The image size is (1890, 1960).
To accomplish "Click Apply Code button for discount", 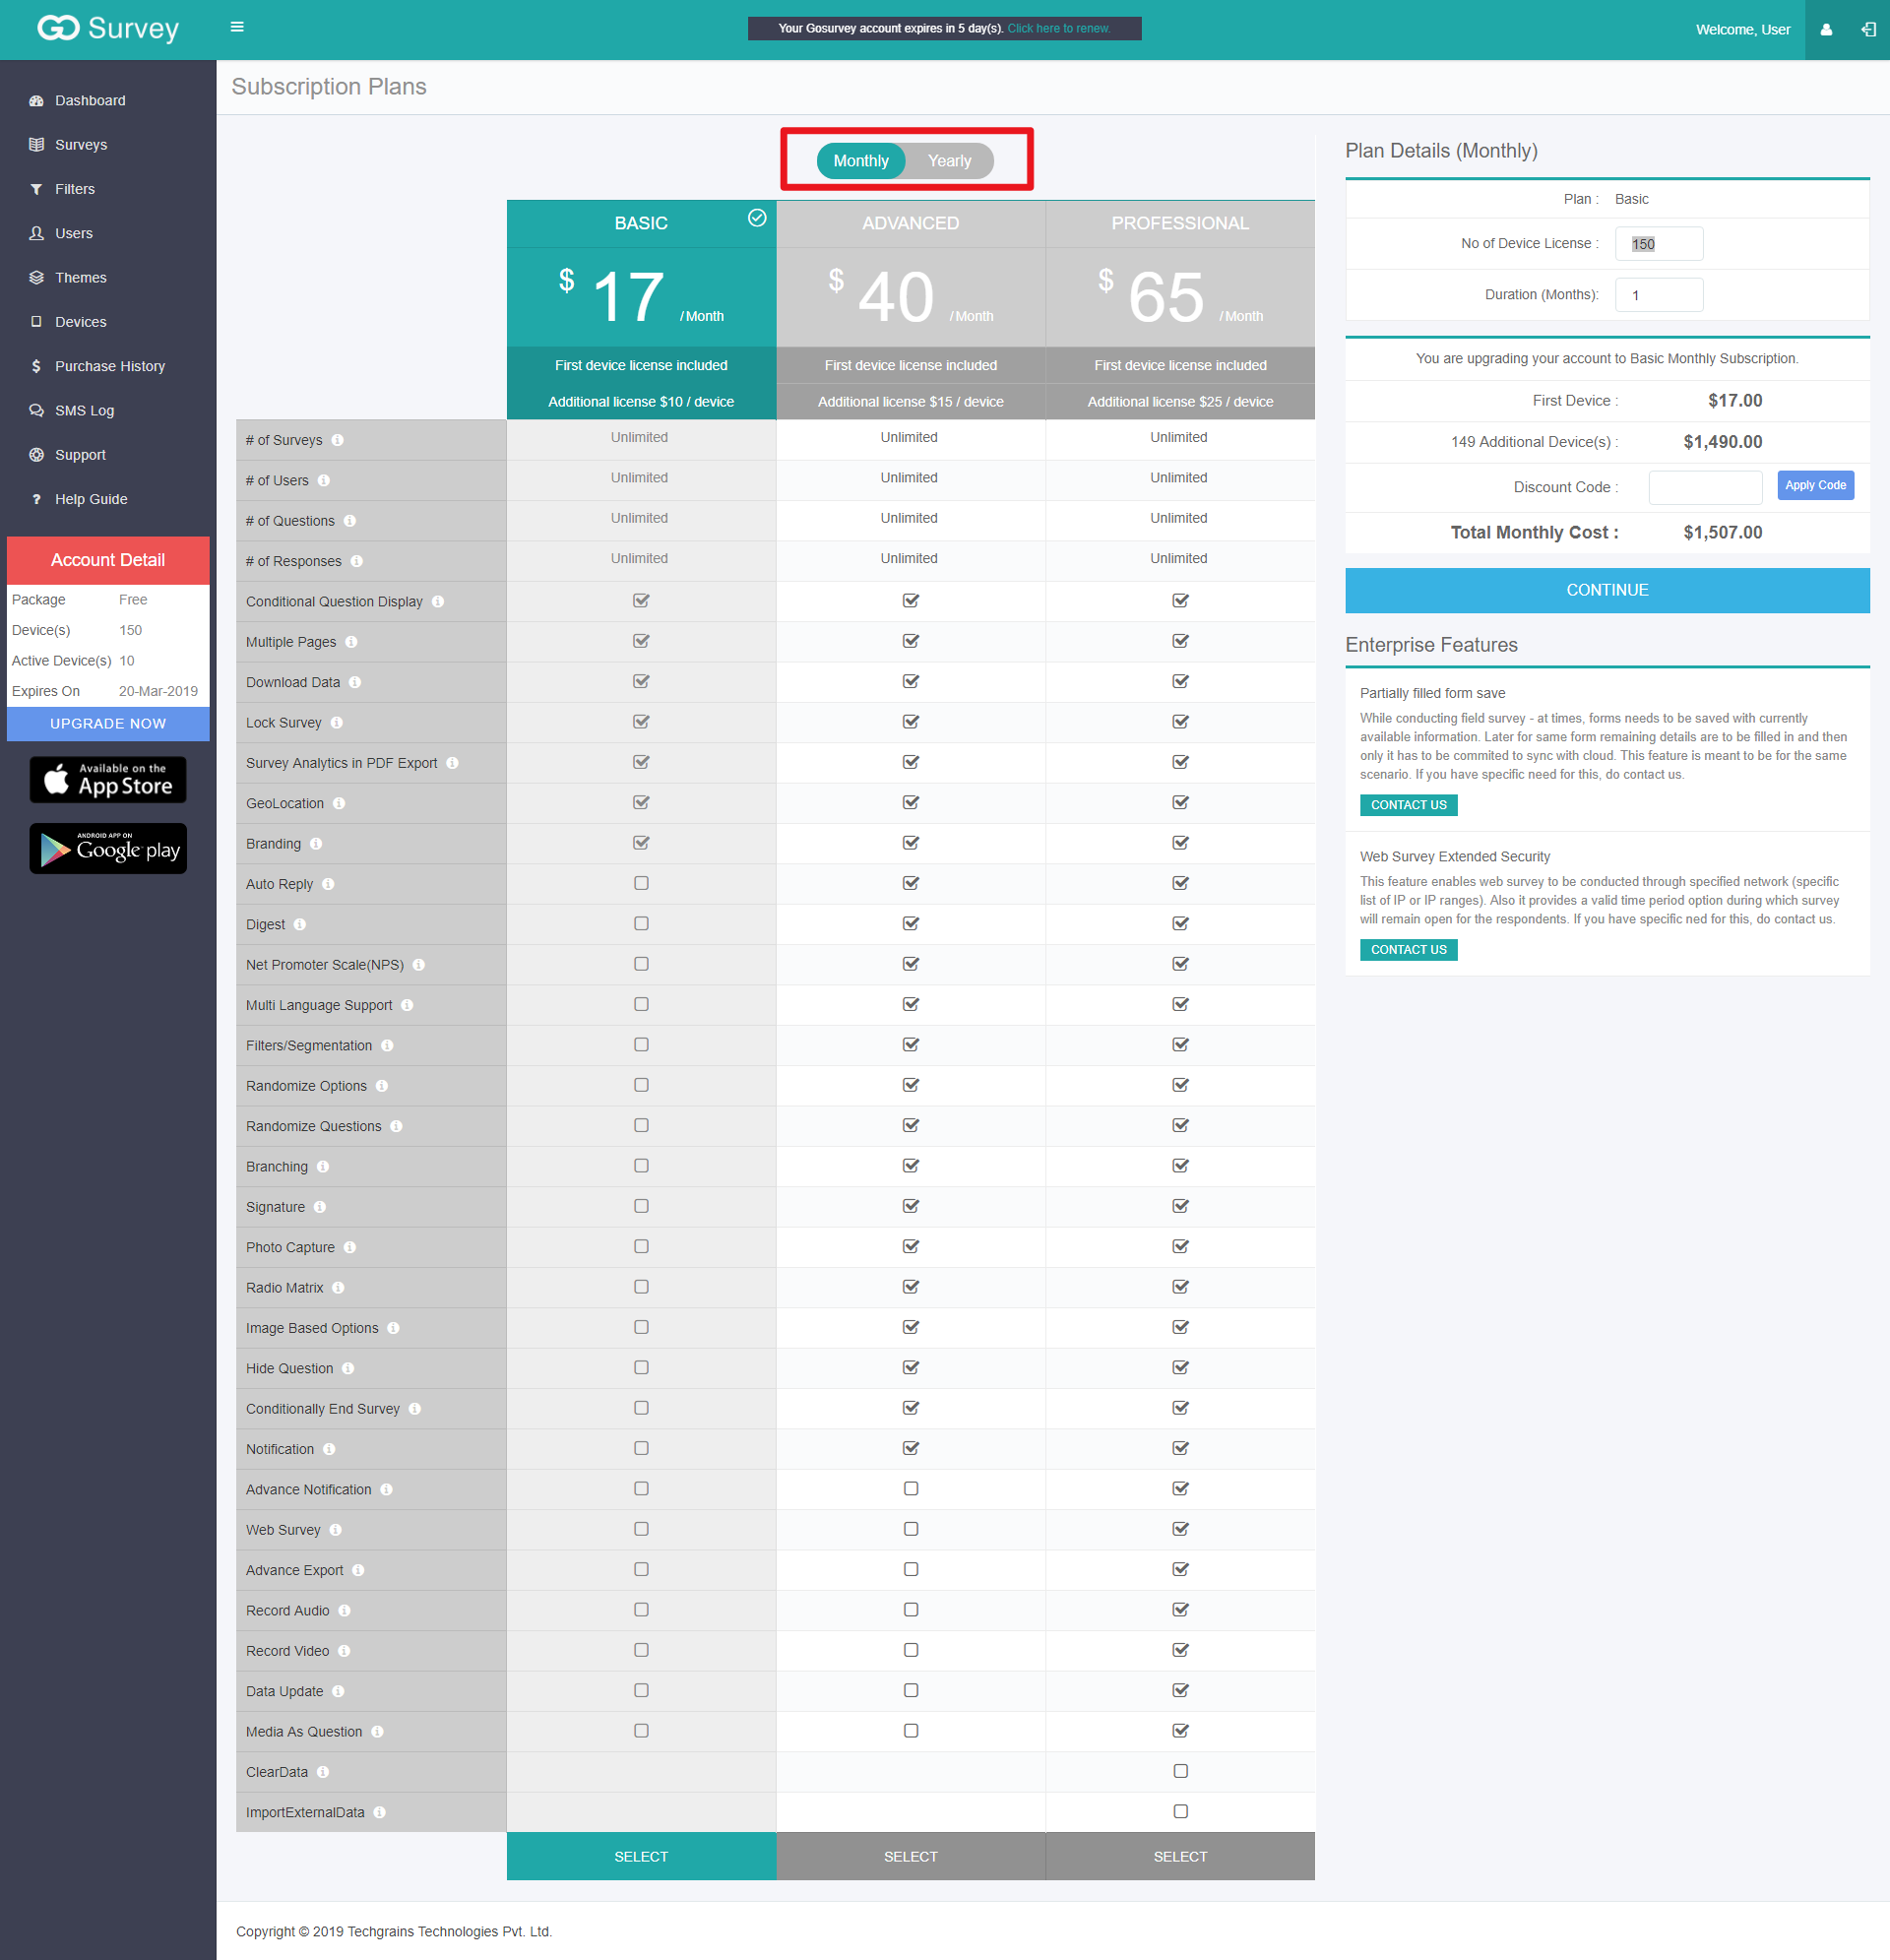I will pyautogui.click(x=1816, y=486).
